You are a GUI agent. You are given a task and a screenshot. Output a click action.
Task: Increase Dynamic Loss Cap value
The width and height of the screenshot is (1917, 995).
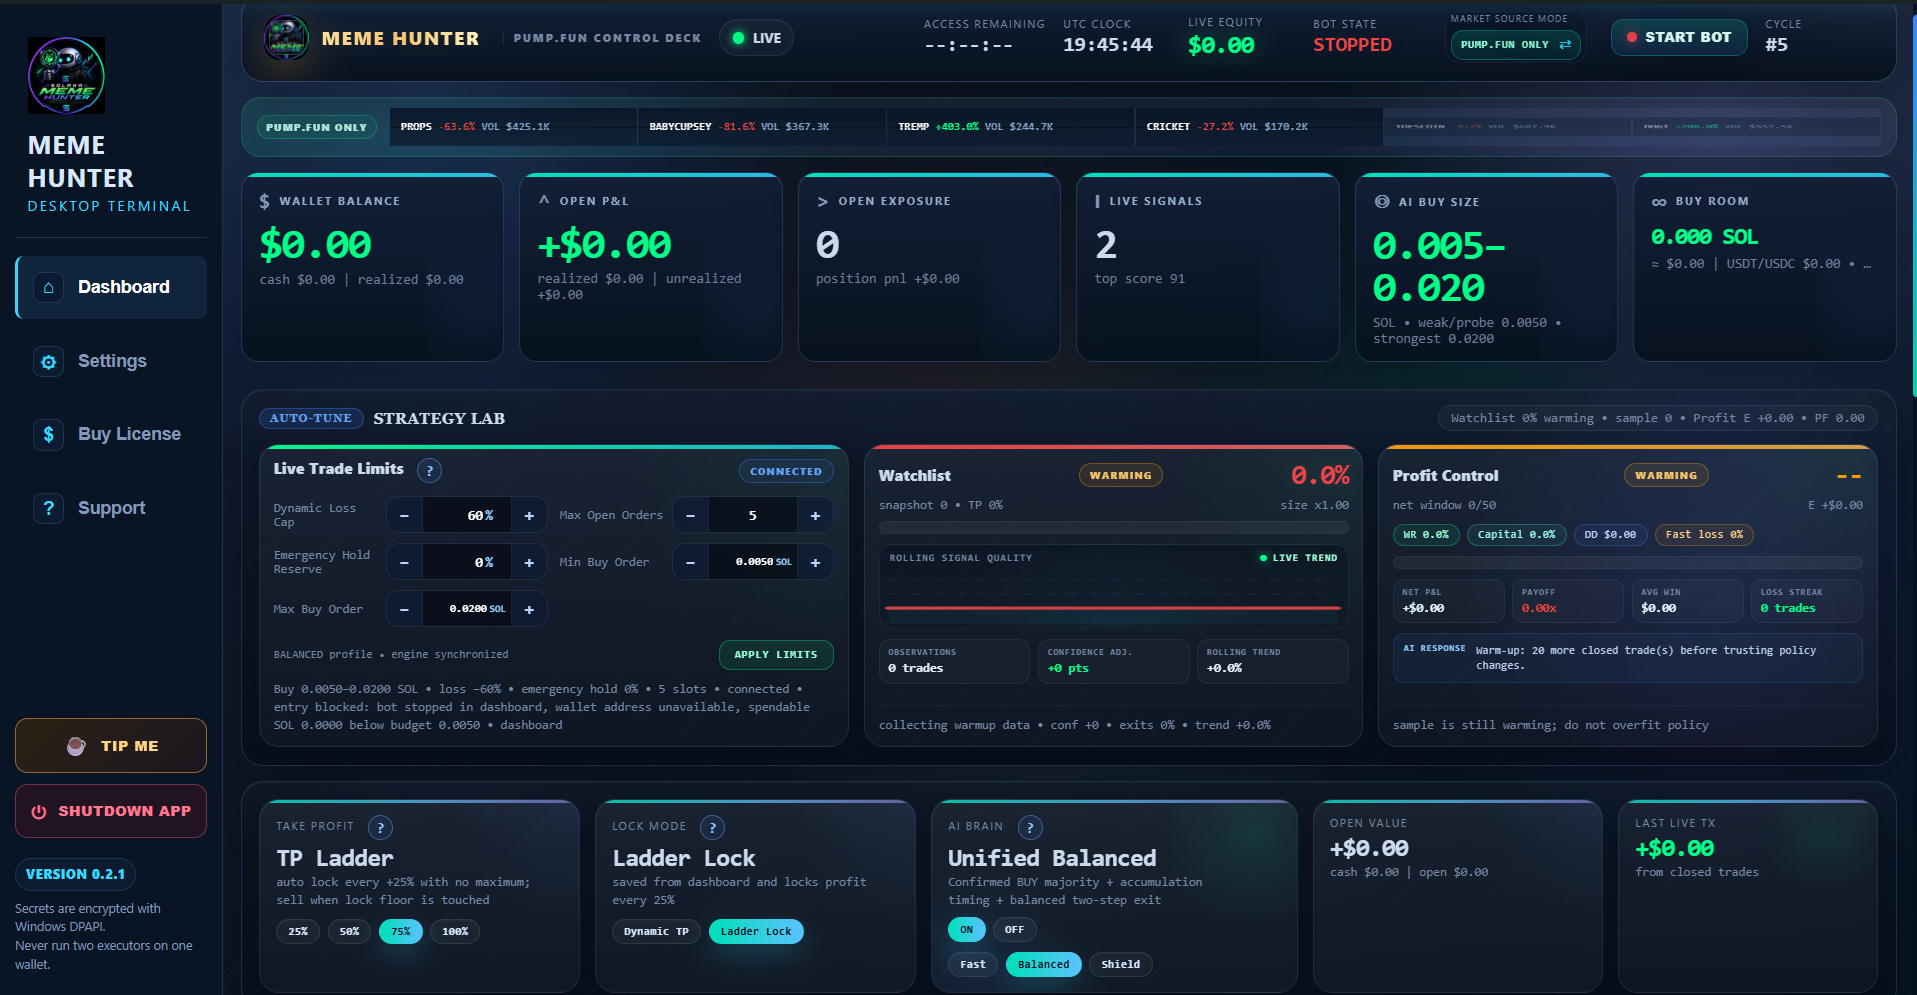529,515
